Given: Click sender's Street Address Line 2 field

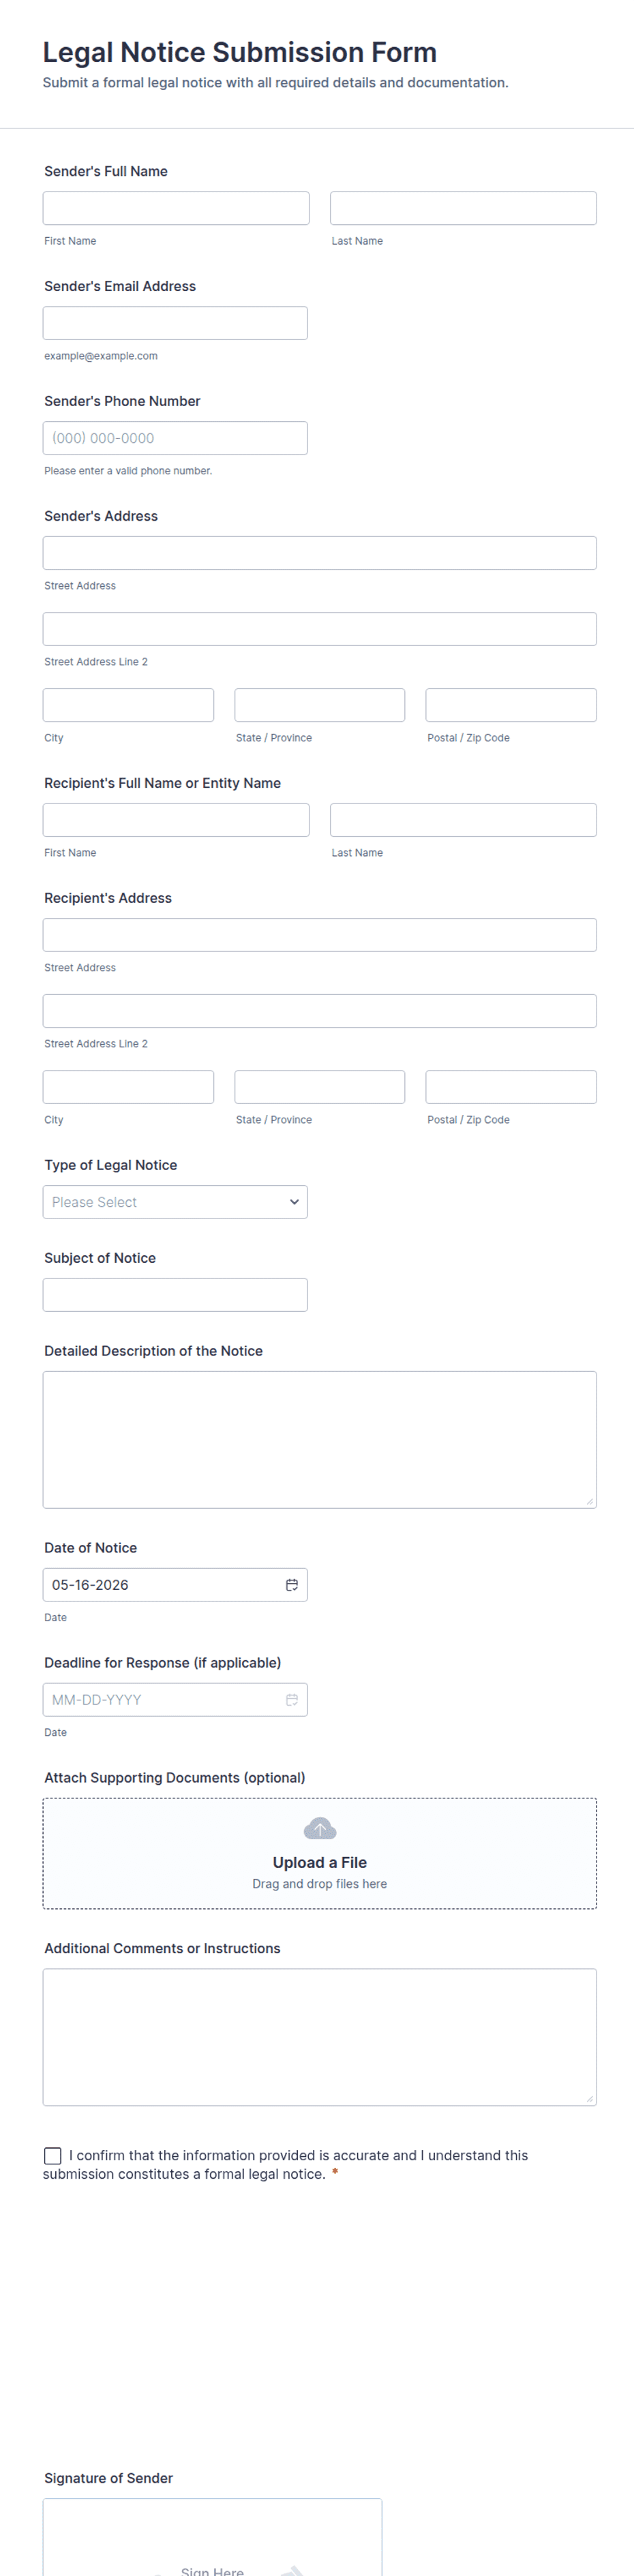Looking at the screenshot, I should coord(320,629).
